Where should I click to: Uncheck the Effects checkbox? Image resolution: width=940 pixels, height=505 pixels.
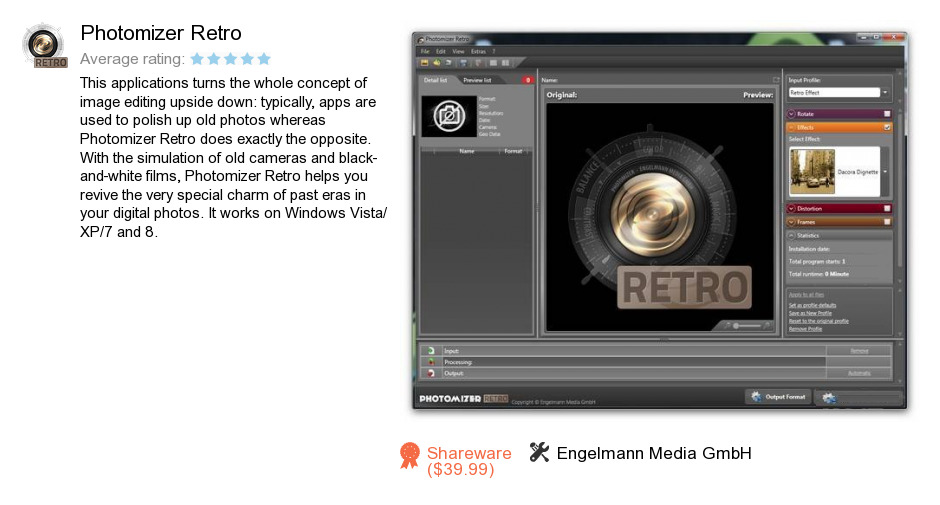point(887,127)
